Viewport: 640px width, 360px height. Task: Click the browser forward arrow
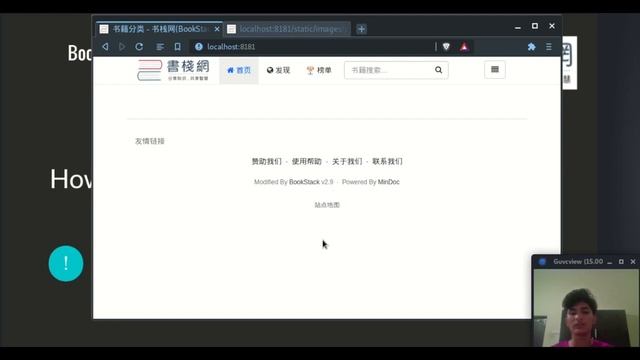tap(122, 47)
